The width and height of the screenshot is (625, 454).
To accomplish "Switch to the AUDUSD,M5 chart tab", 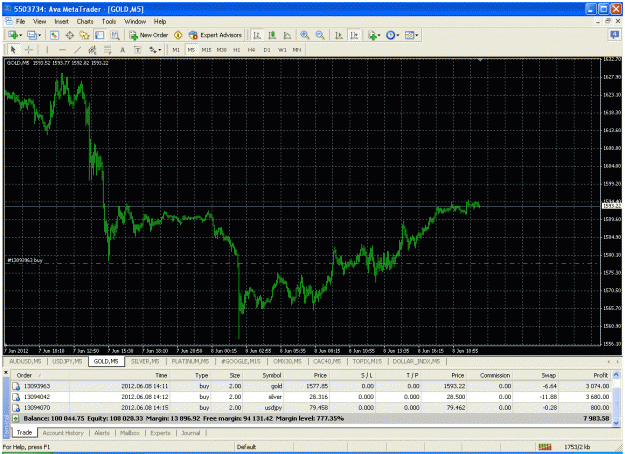I will point(25,361).
